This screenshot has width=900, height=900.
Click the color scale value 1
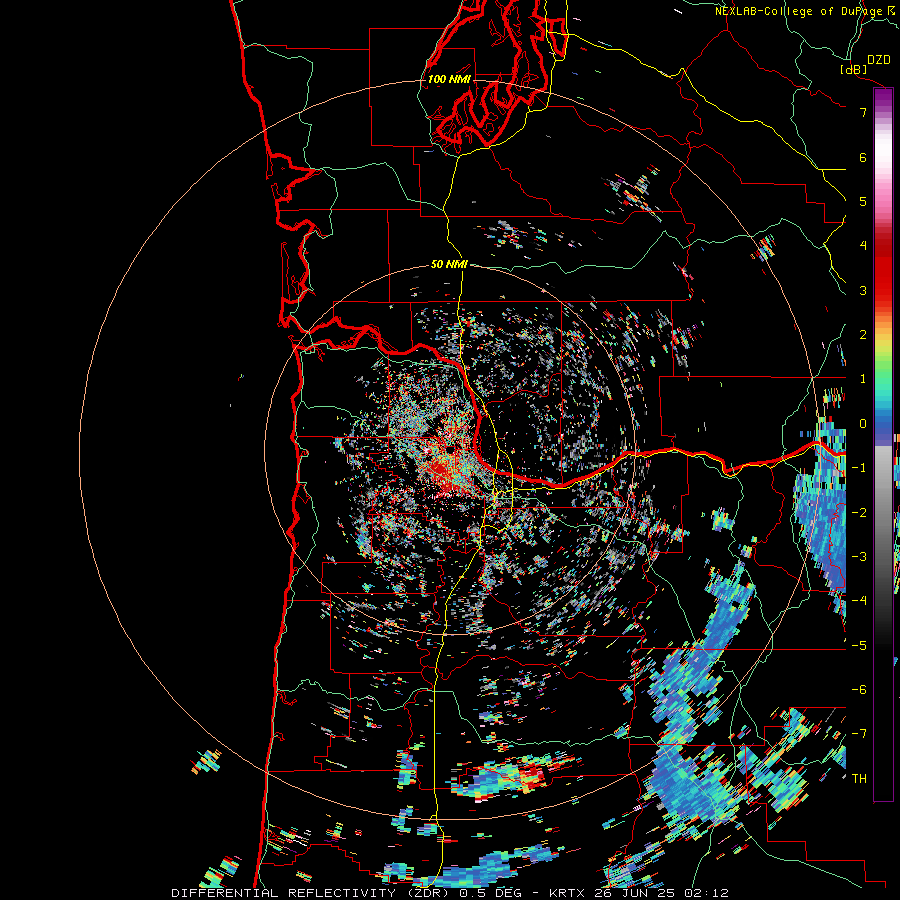pyautogui.click(x=863, y=379)
